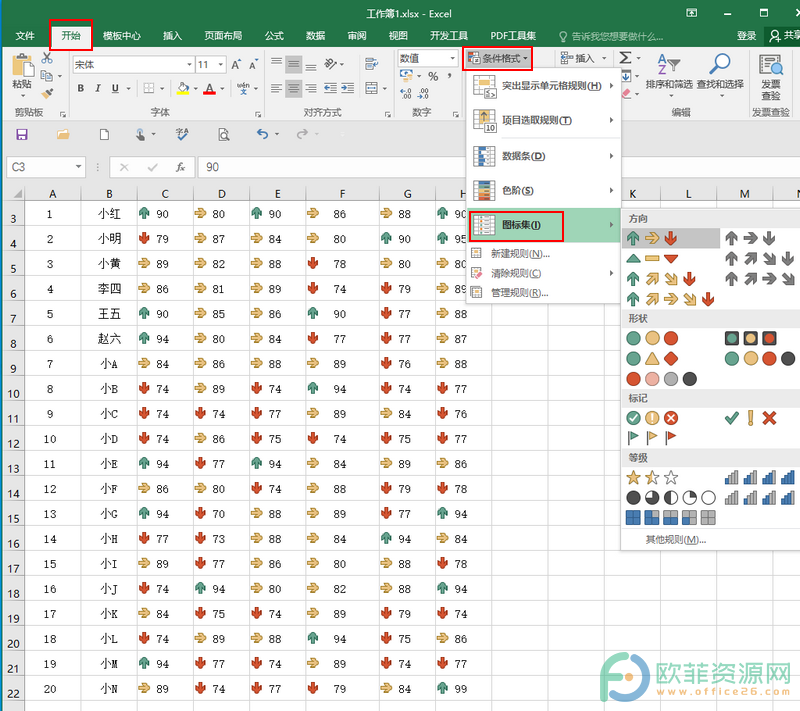800x711 pixels.
Task: Click the spell check icon in quick access bar
Action: (x=182, y=135)
